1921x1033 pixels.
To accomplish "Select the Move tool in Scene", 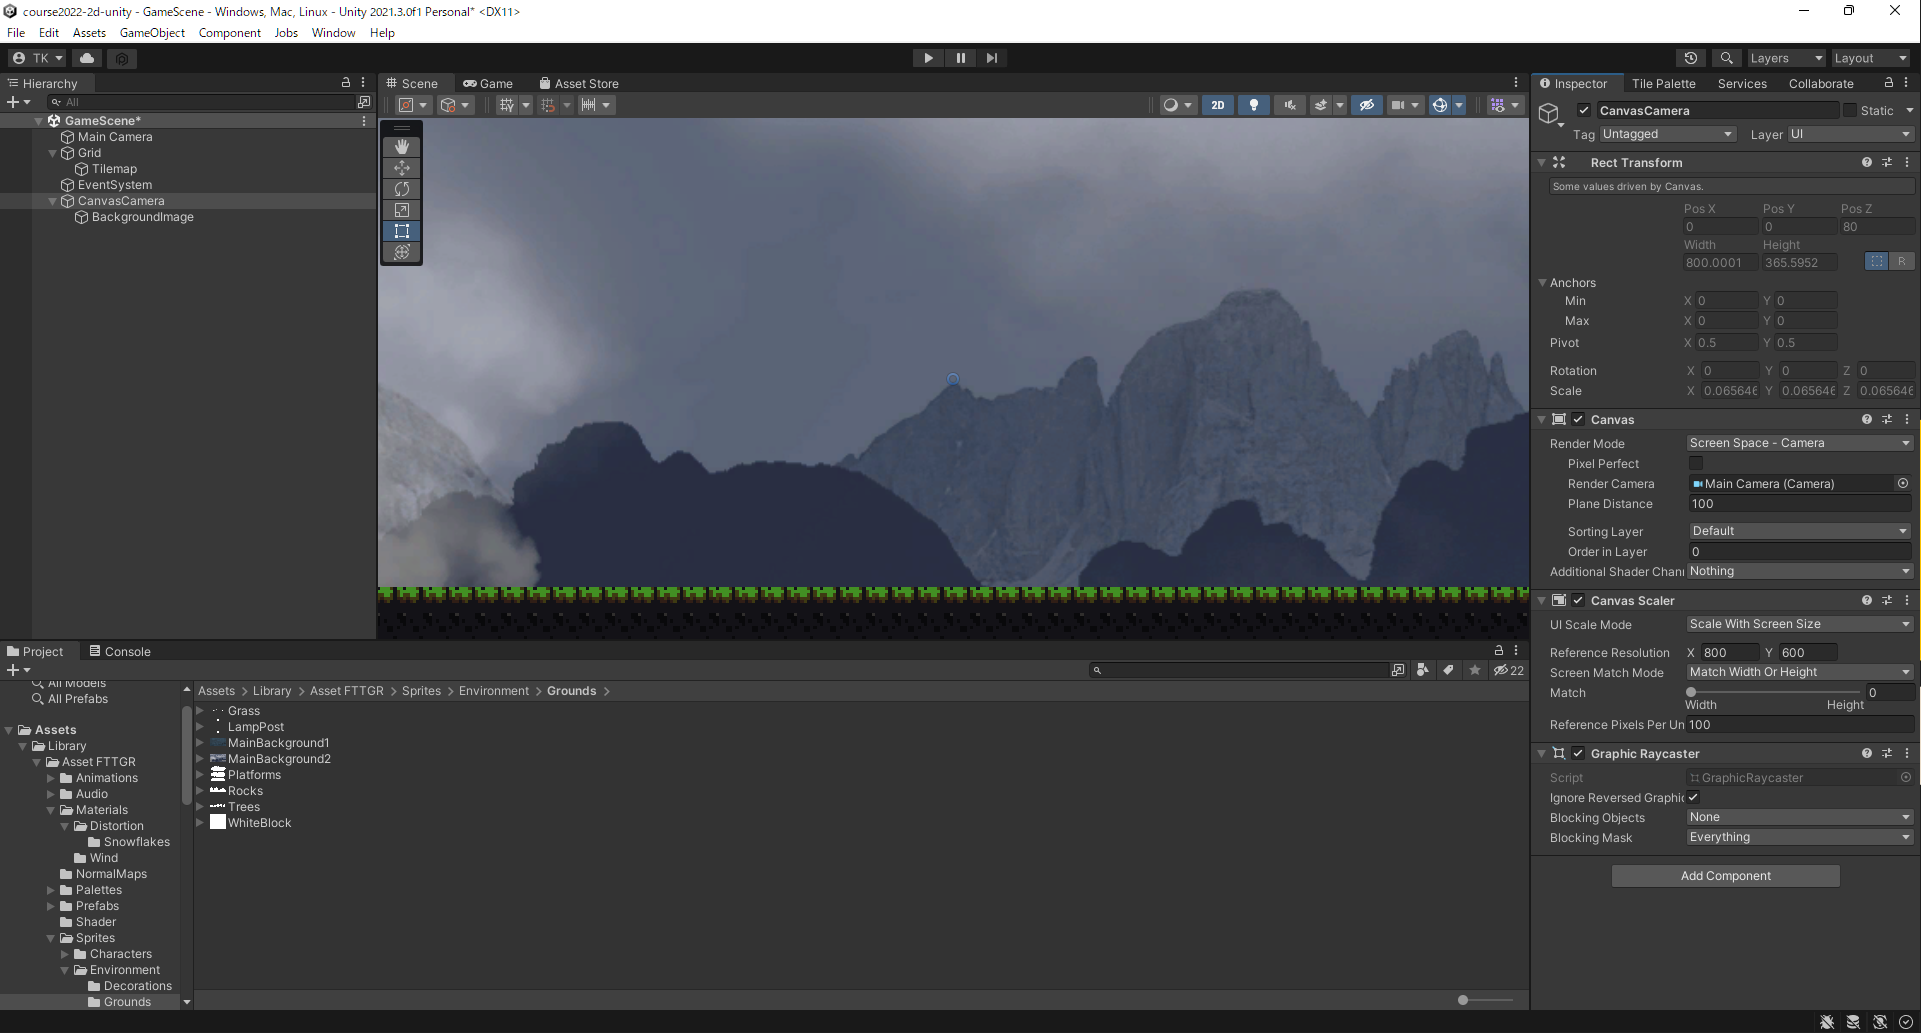I will 402,168.
